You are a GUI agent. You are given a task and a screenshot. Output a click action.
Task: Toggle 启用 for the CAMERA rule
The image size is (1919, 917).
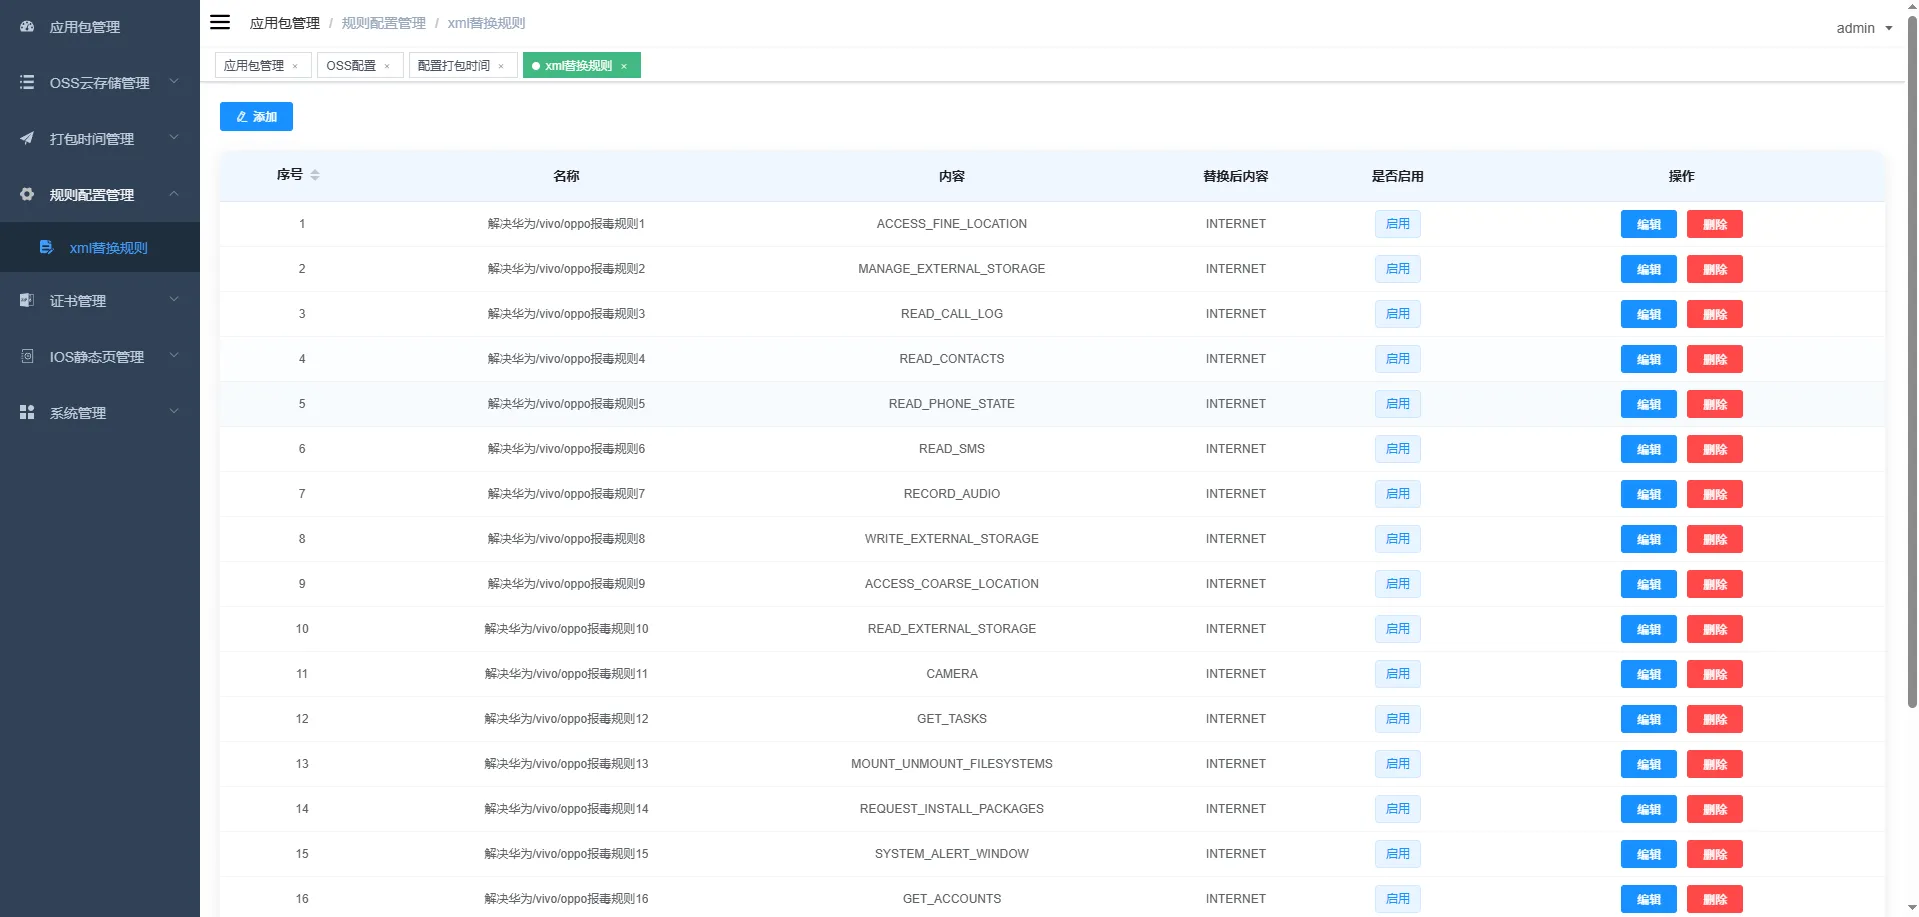[x=1397, y=674]
